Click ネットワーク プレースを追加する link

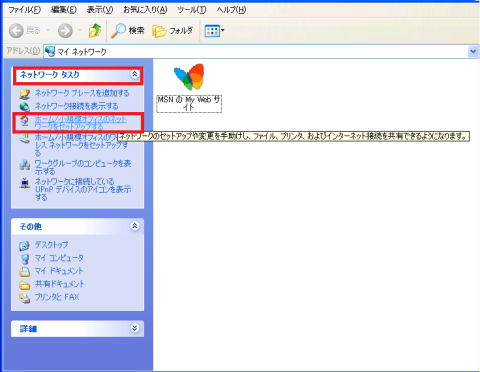[82, 93]
